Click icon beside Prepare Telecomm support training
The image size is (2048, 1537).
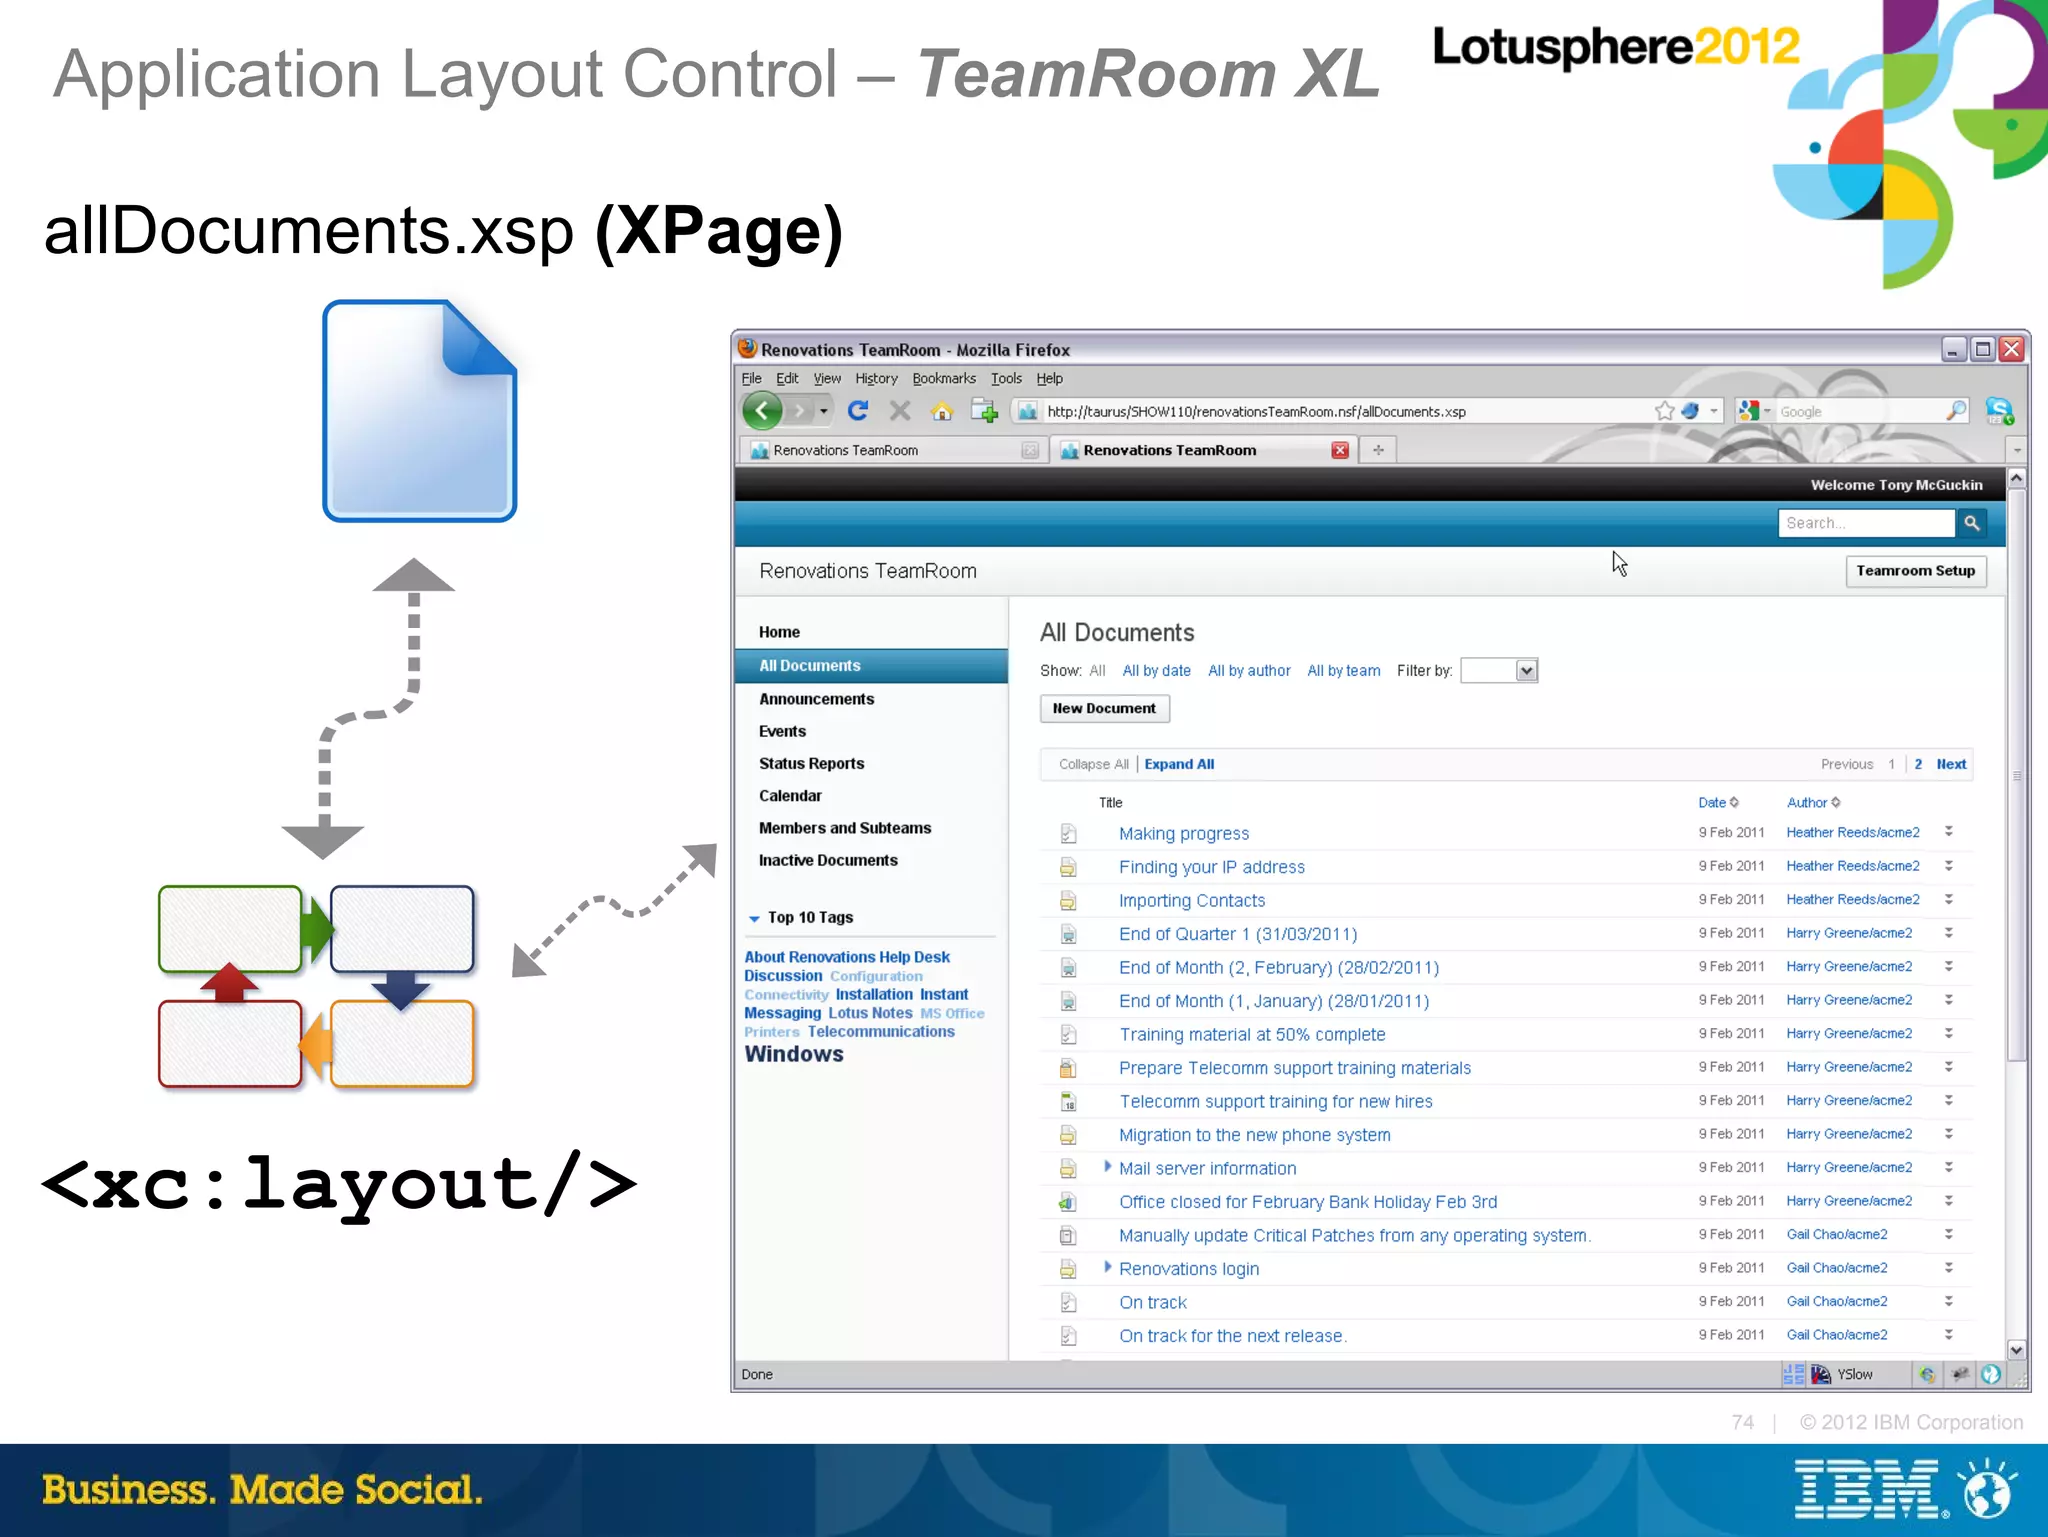coord(1068,1068)
